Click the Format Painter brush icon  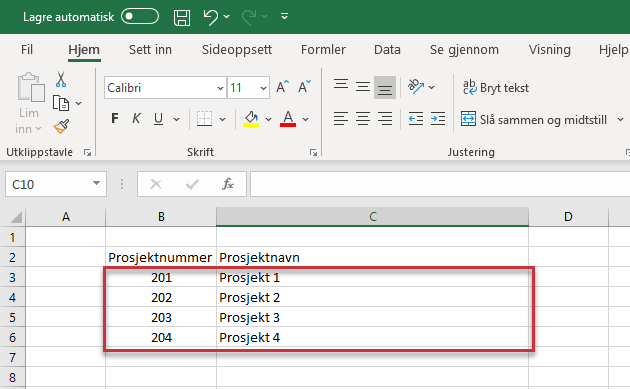click(x=61, y=127)
